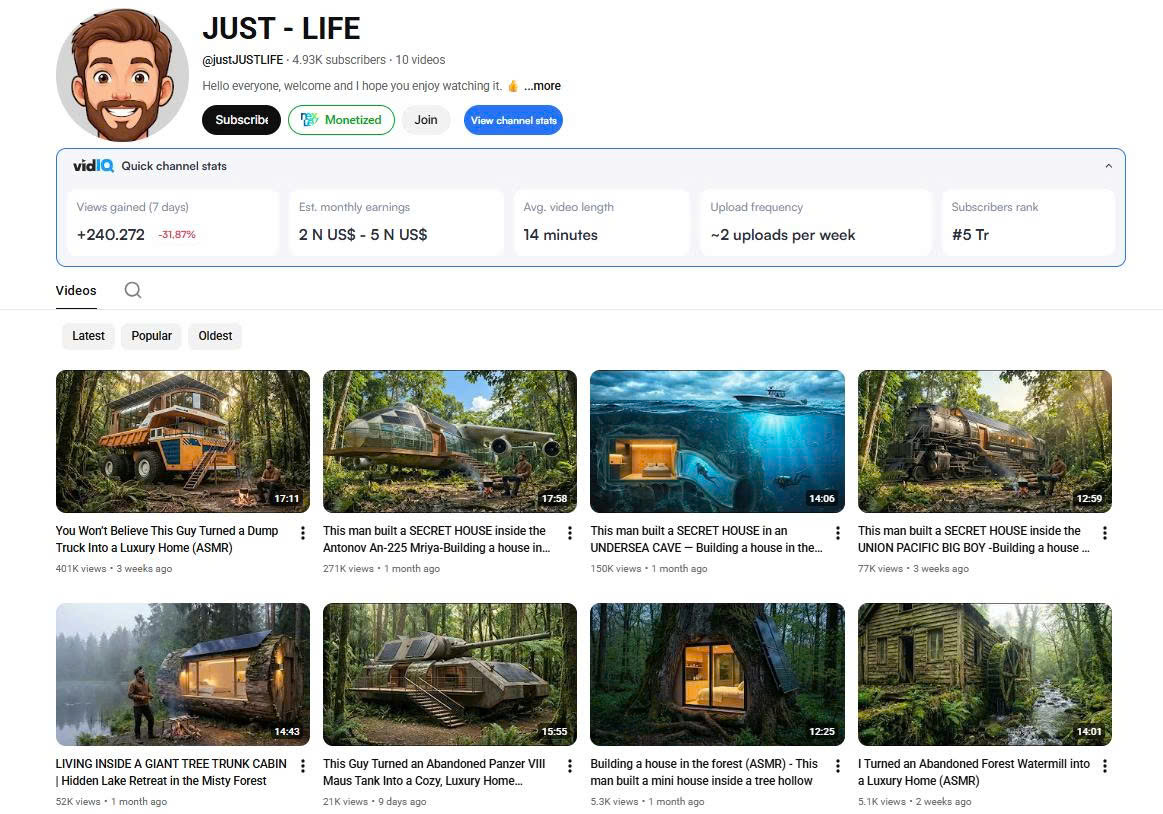Switch to the Videos tab
The image size is (1163, 814).
coord(76,290)
